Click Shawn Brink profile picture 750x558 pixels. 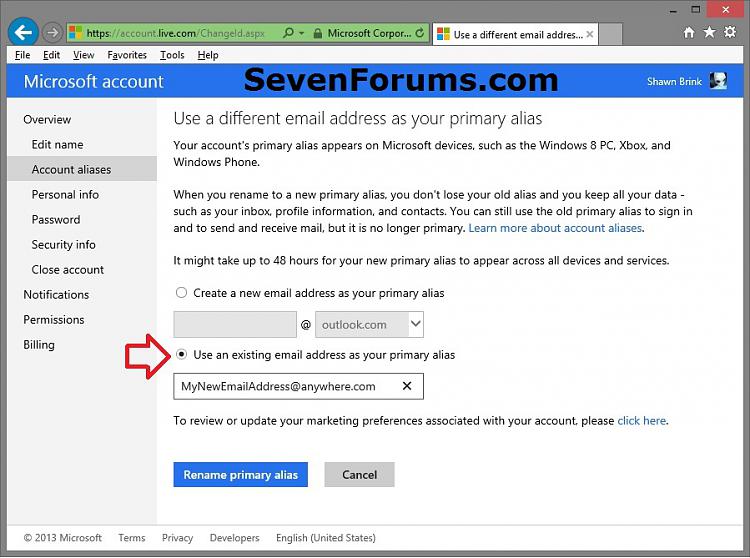[x=718, y=81]
